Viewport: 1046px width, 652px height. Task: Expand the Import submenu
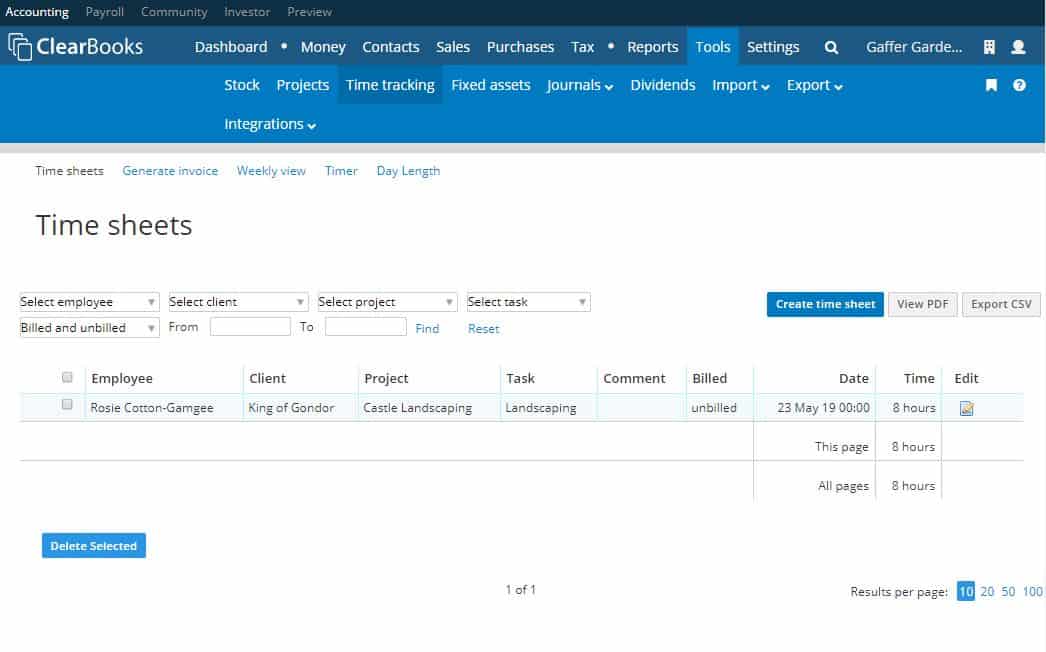(x=740, y=85)
